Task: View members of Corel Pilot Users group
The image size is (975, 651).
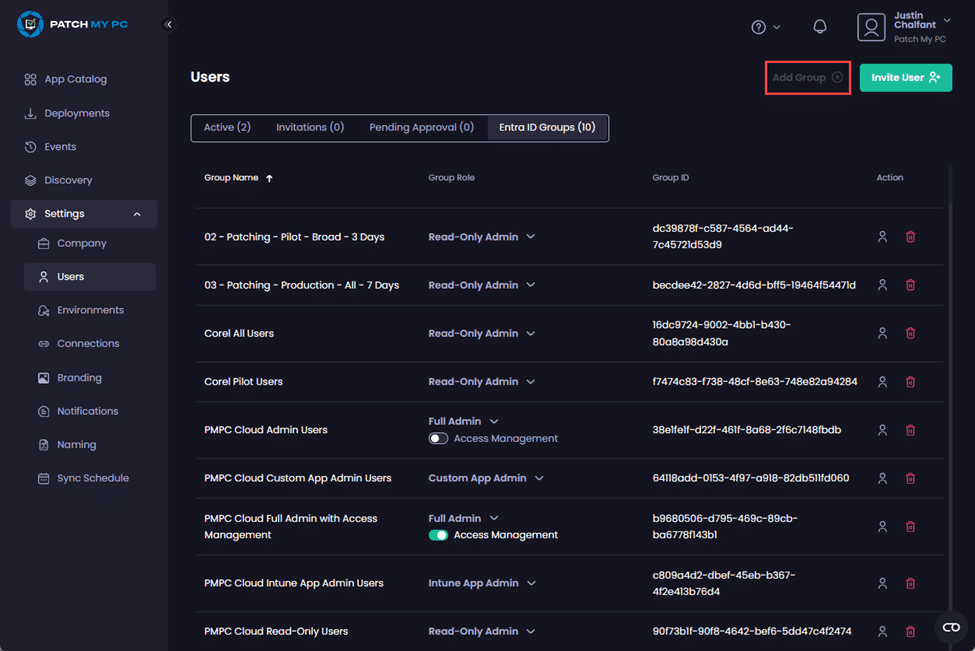Action: click(x=882, y=382)
